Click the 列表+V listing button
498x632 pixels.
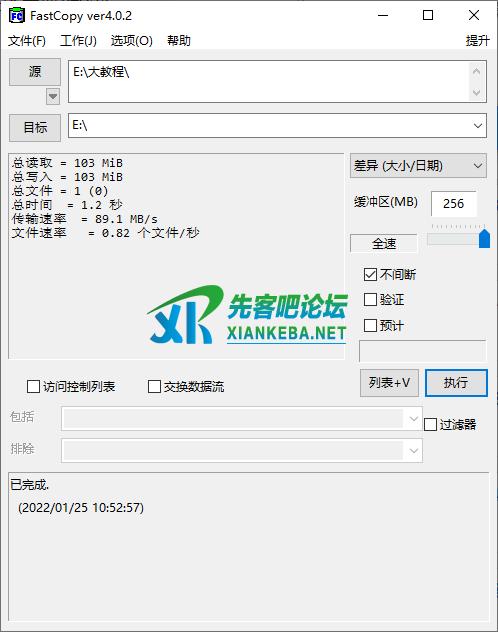click(x=389, y=383)
